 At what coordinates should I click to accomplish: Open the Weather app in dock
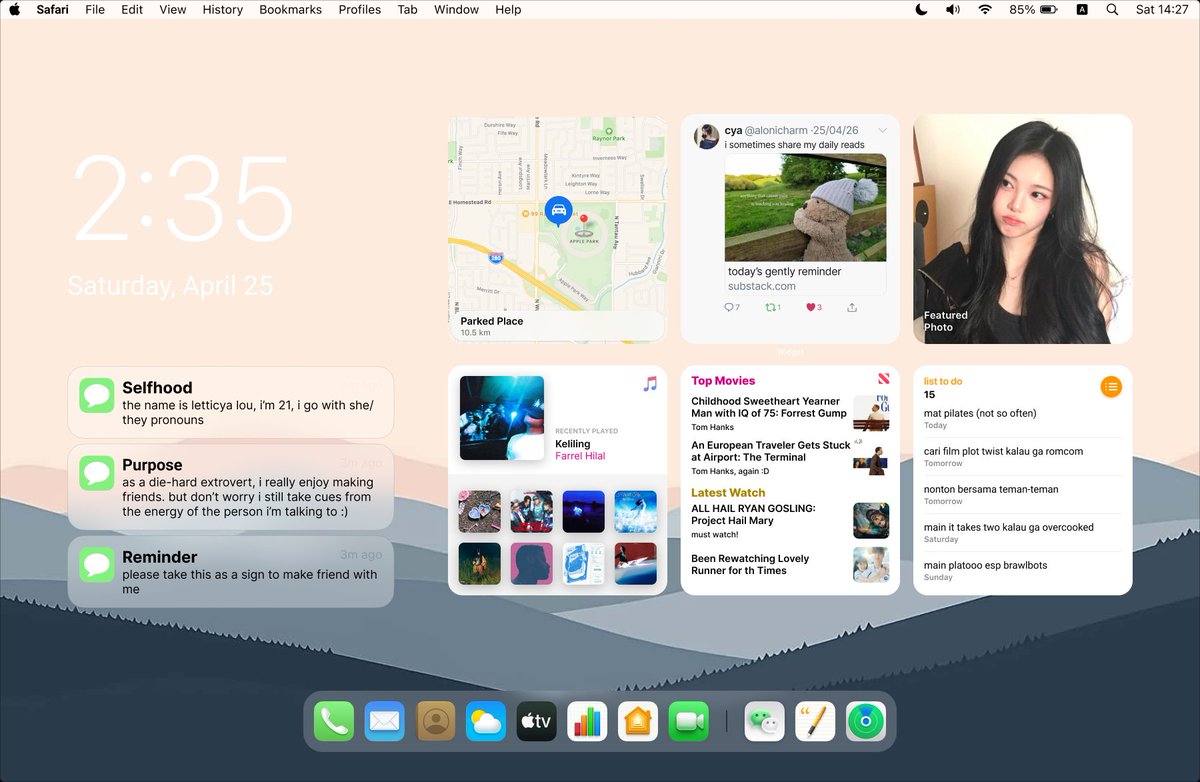(x=486, y=721)
